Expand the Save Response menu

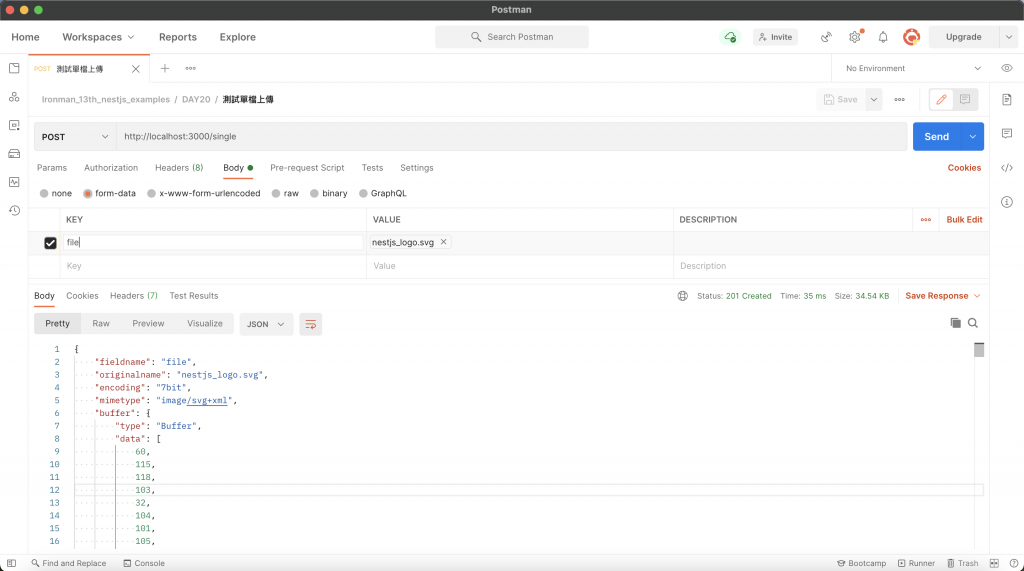942,296
